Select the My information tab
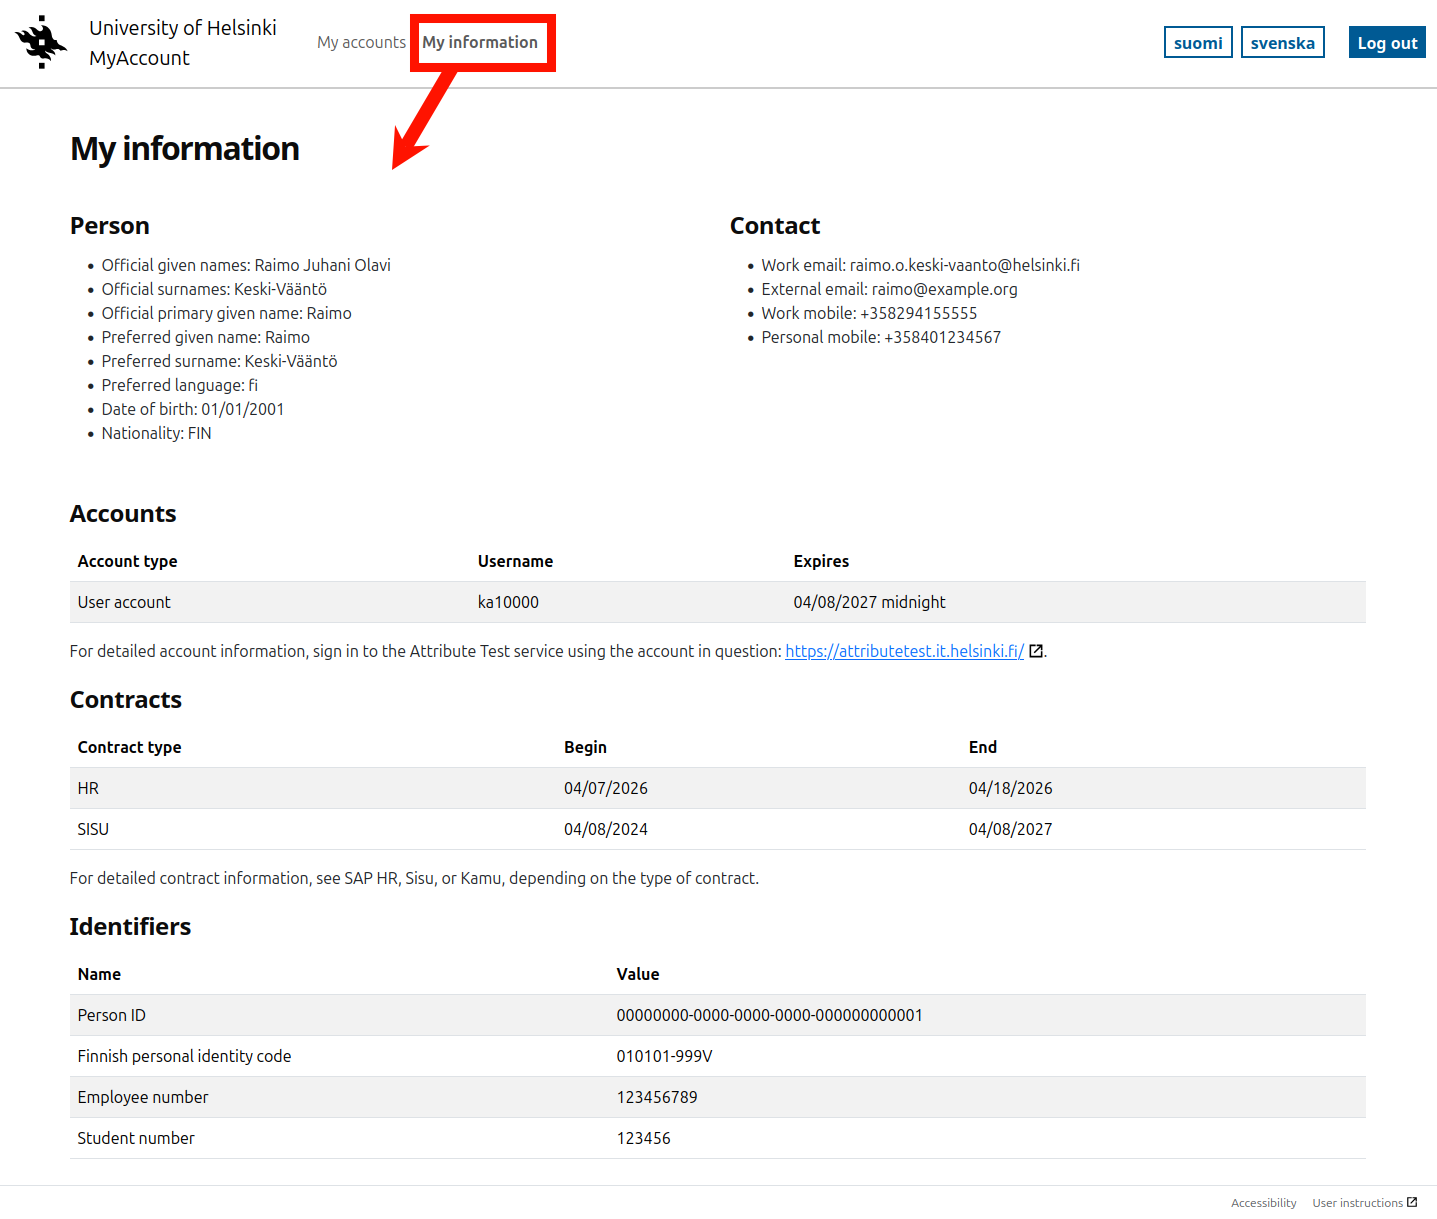The height and width of the screenshot is (1219, 1437). (x=480, y=42)
